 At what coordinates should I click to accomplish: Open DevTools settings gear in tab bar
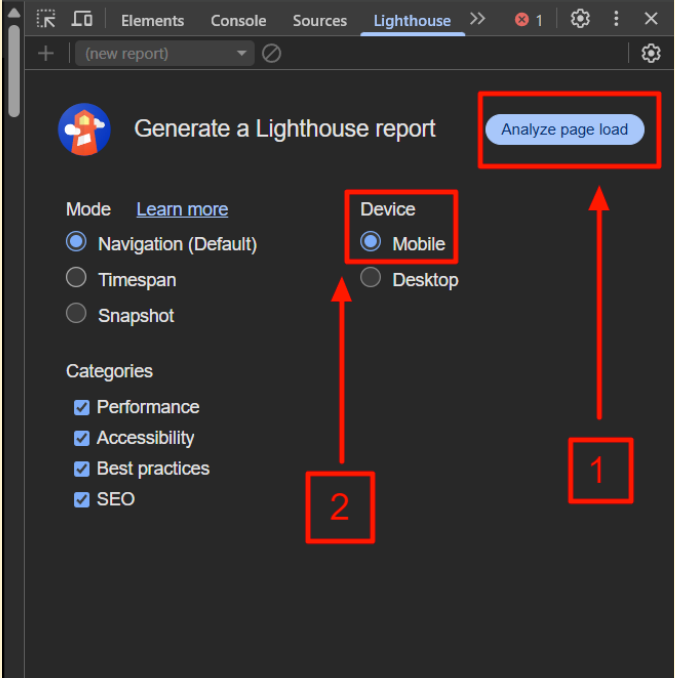(579, 19)
